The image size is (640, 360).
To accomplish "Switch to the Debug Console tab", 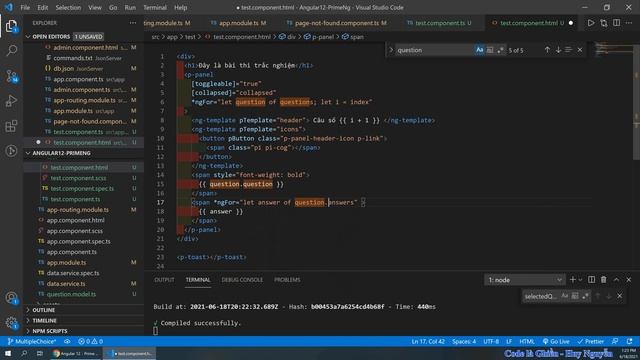I will click(242, 280).
